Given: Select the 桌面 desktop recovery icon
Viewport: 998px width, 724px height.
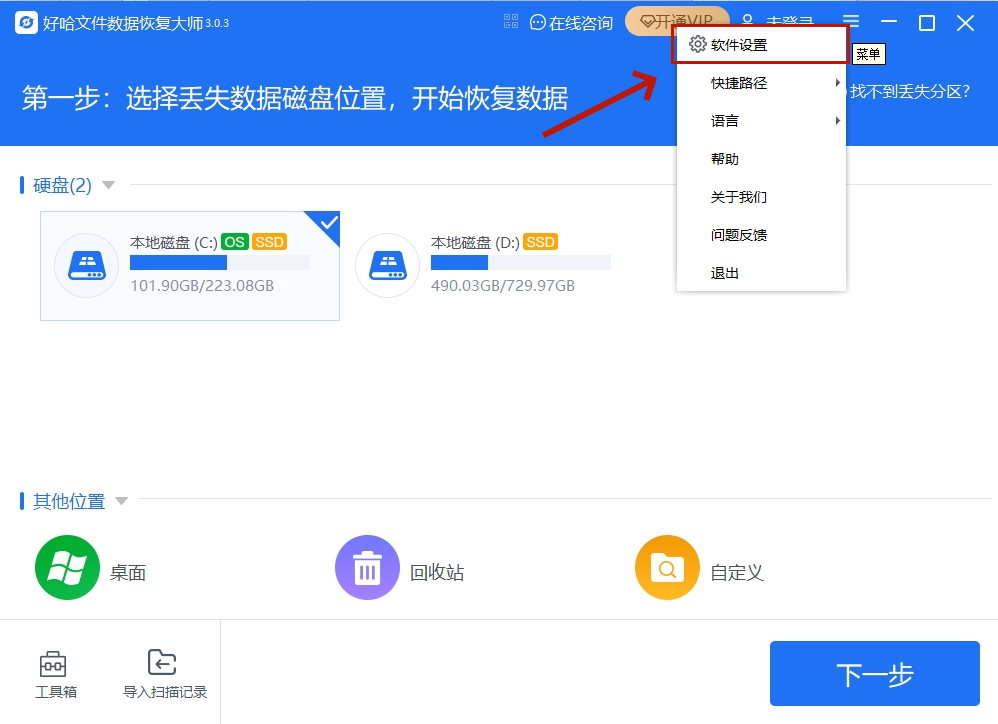Looking at the screenshot, I should click(66, 565).
